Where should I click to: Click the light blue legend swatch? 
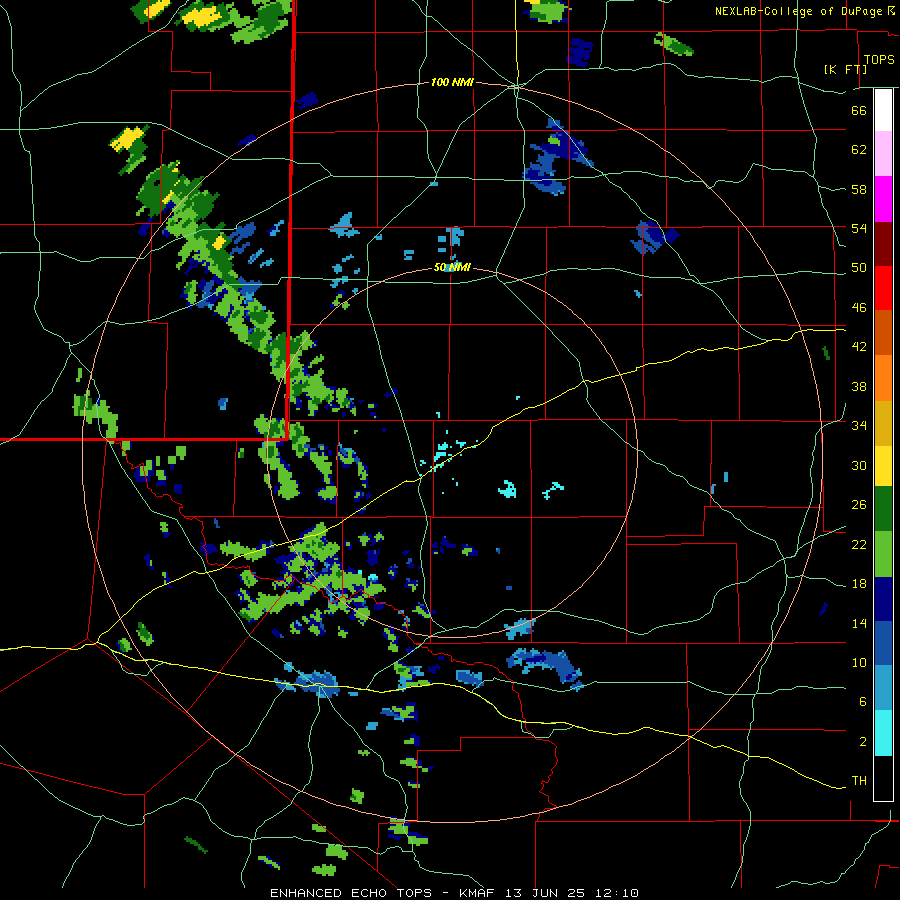pos(883,689)
